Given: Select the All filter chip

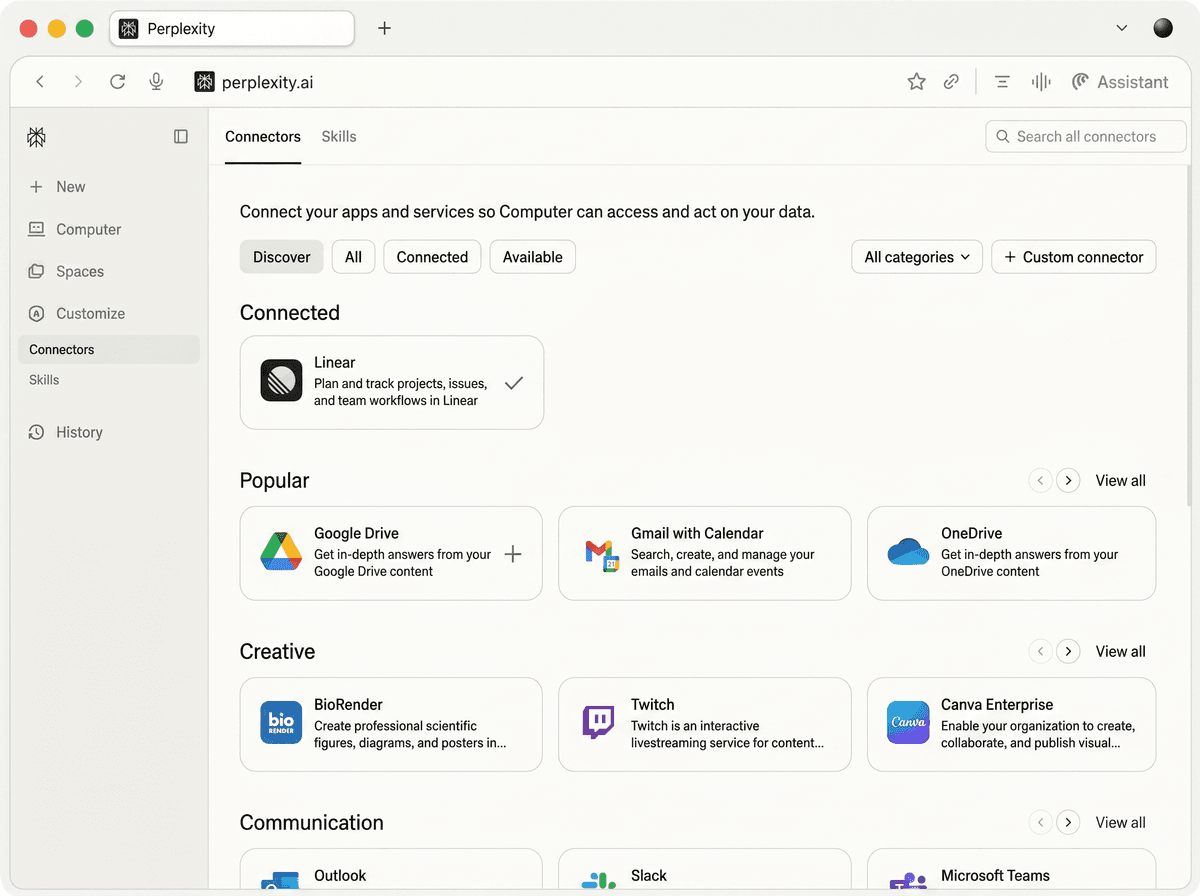Looking at the screenshot, I should coord(353,257).
